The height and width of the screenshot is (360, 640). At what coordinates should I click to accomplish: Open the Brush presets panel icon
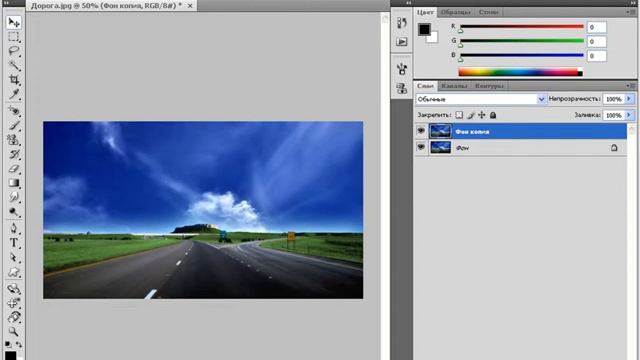(x=402, y=69)
